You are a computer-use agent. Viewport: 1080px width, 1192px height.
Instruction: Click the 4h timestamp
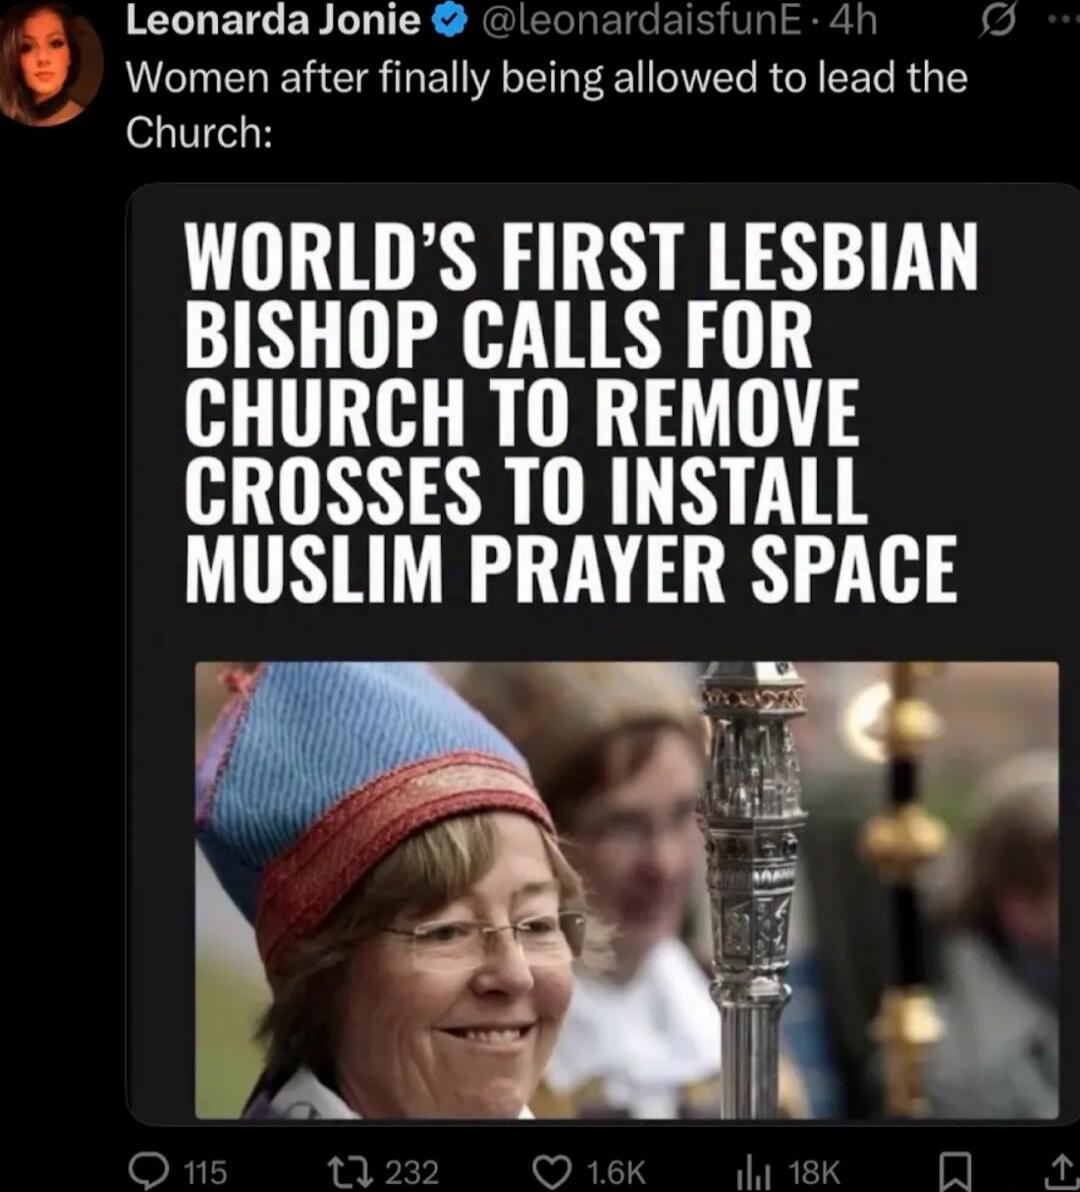pos(854,22)
